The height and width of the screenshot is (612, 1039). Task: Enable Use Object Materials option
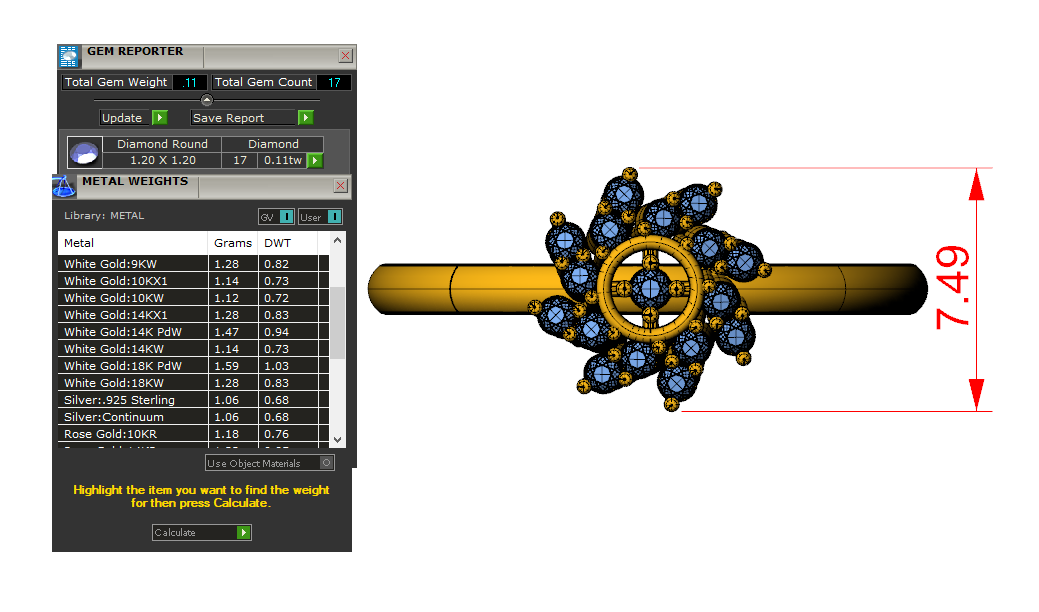(325, 463)
